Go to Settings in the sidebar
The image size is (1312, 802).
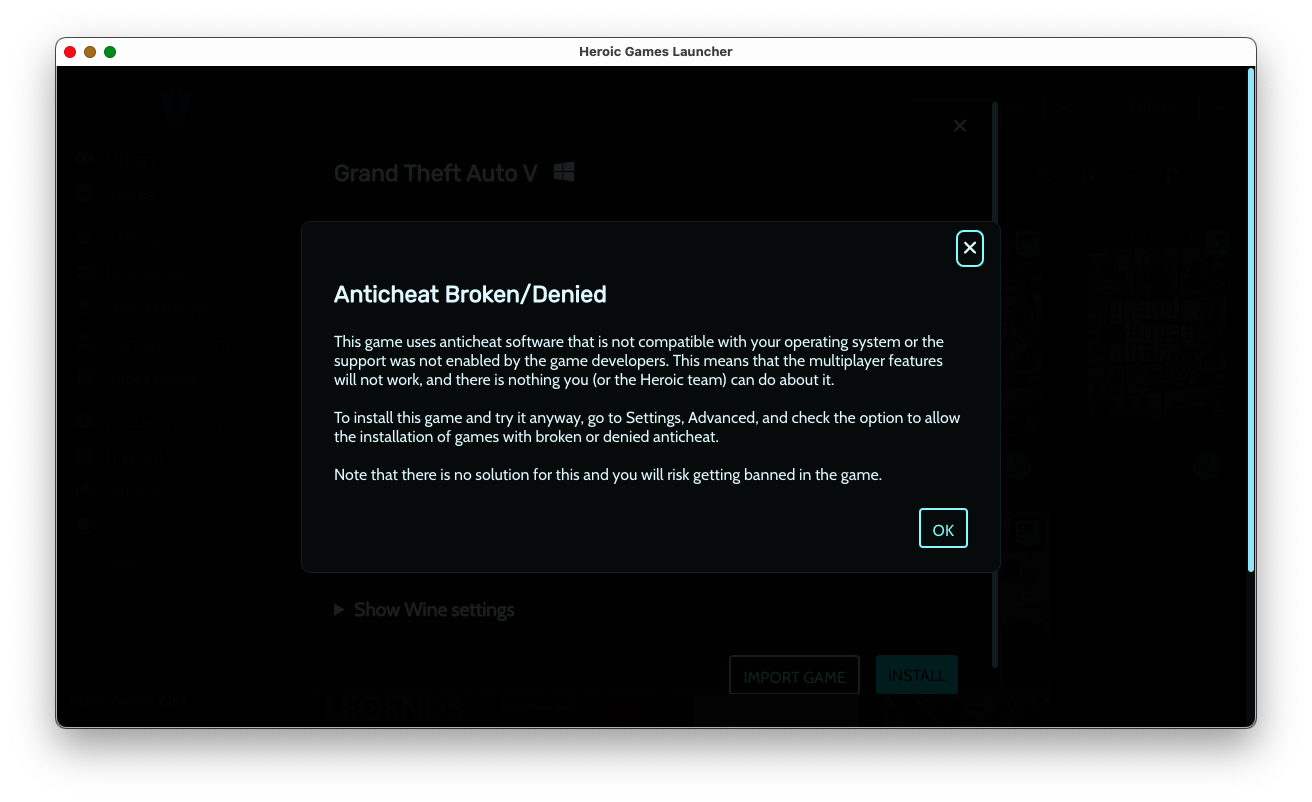(122, 238)
